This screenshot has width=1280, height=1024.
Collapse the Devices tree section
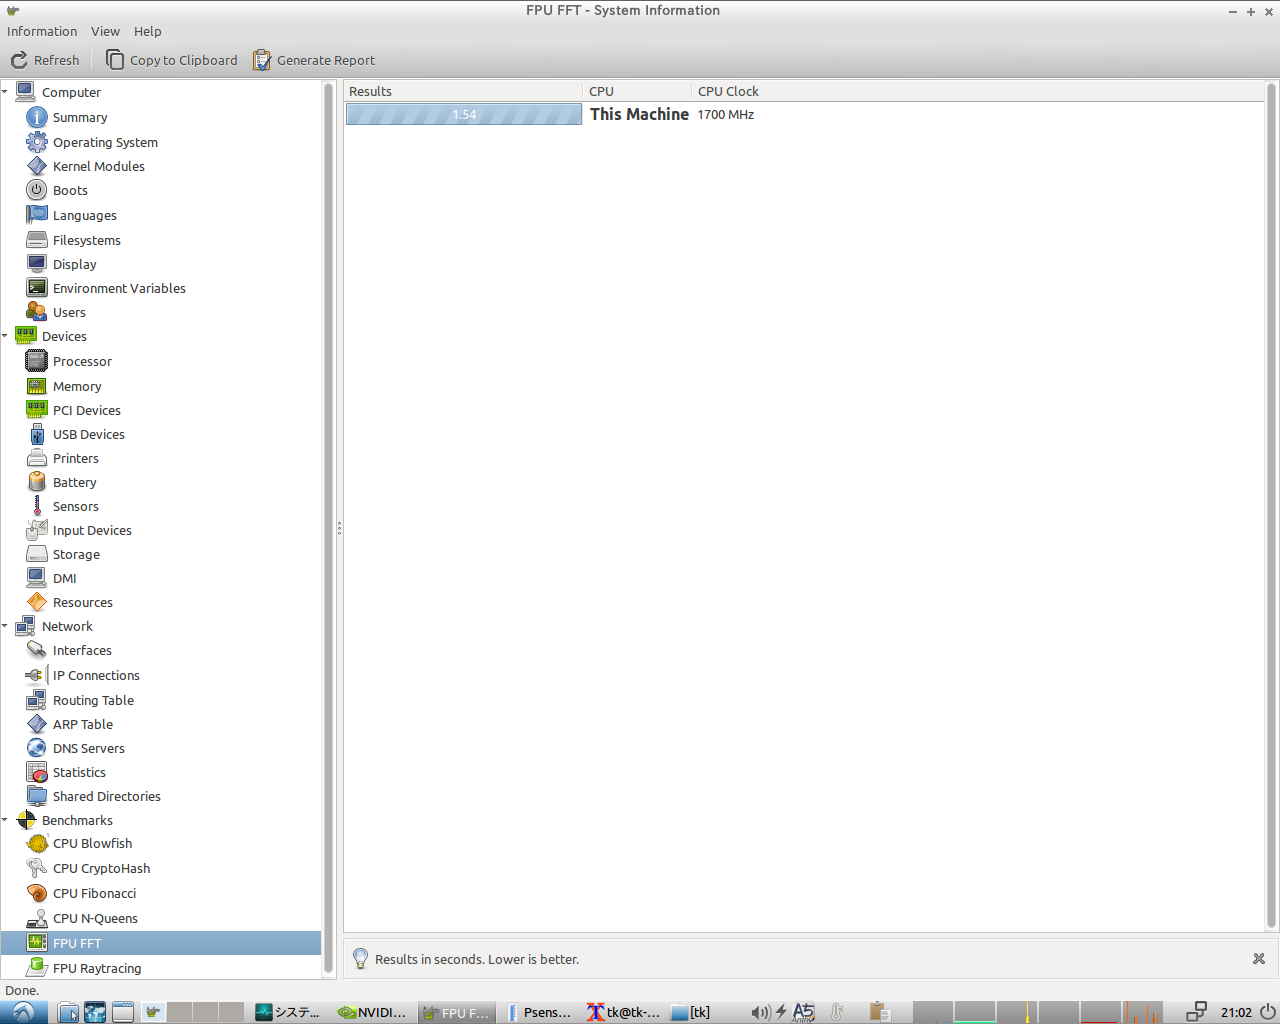point(6,336)
